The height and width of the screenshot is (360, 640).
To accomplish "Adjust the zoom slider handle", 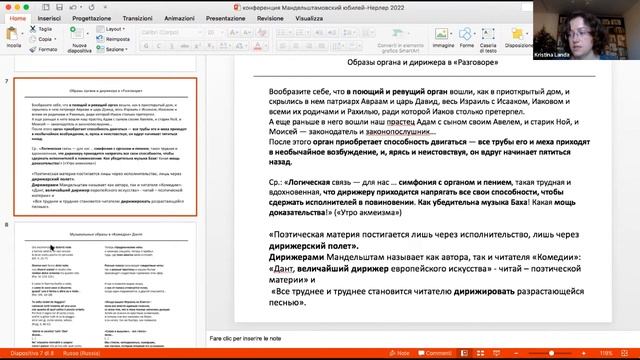I will (x=551, y=353).
